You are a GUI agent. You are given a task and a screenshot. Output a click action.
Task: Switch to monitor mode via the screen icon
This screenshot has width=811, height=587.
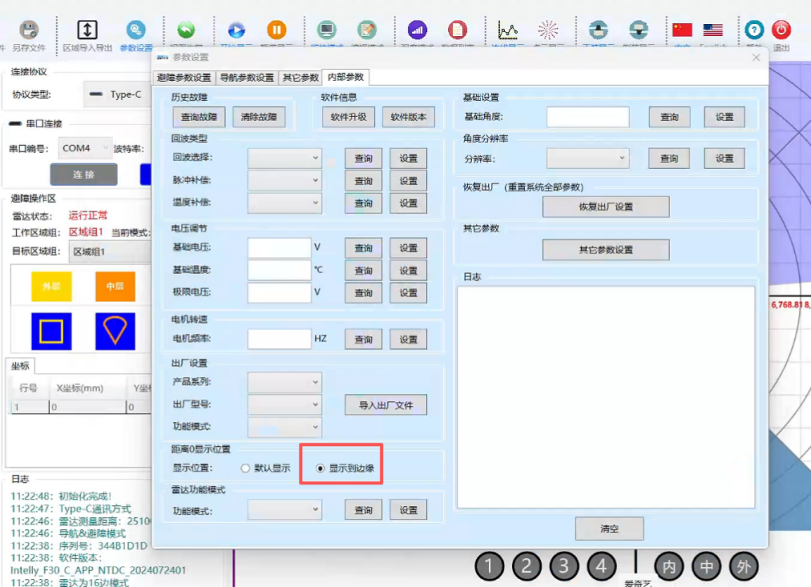pos(327,30)
